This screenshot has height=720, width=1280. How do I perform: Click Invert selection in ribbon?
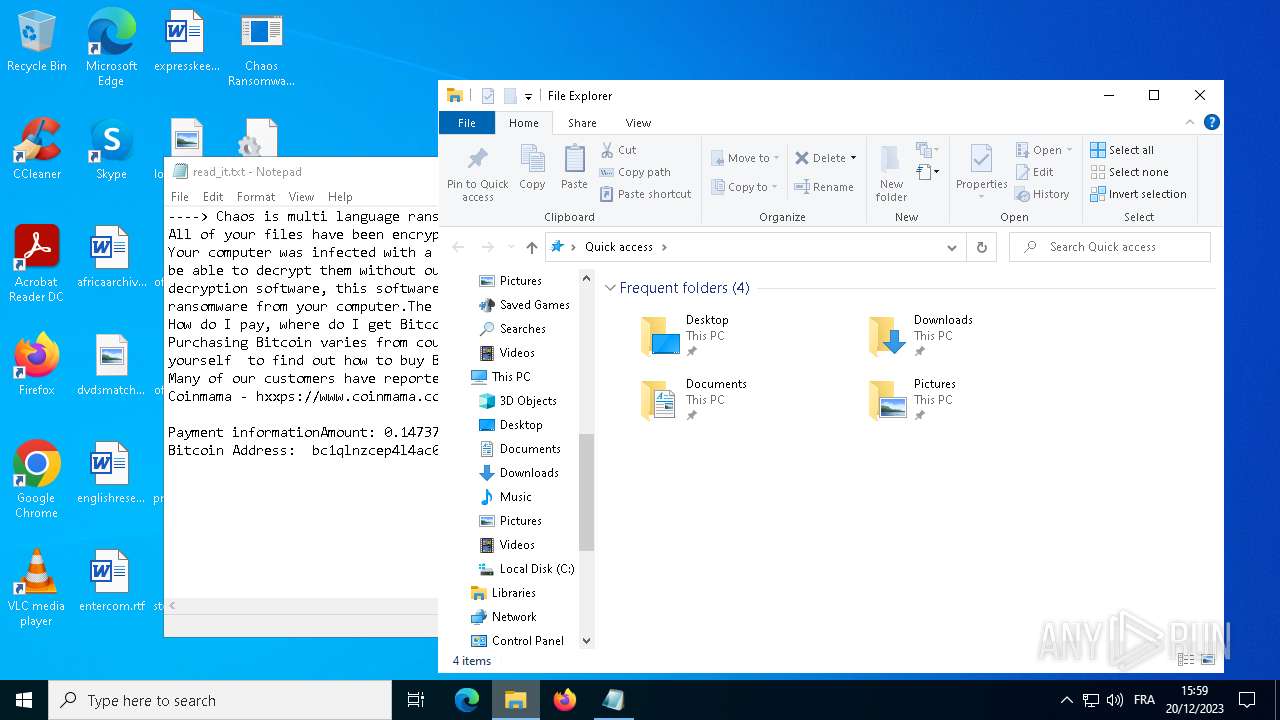tap(1138, 194)
